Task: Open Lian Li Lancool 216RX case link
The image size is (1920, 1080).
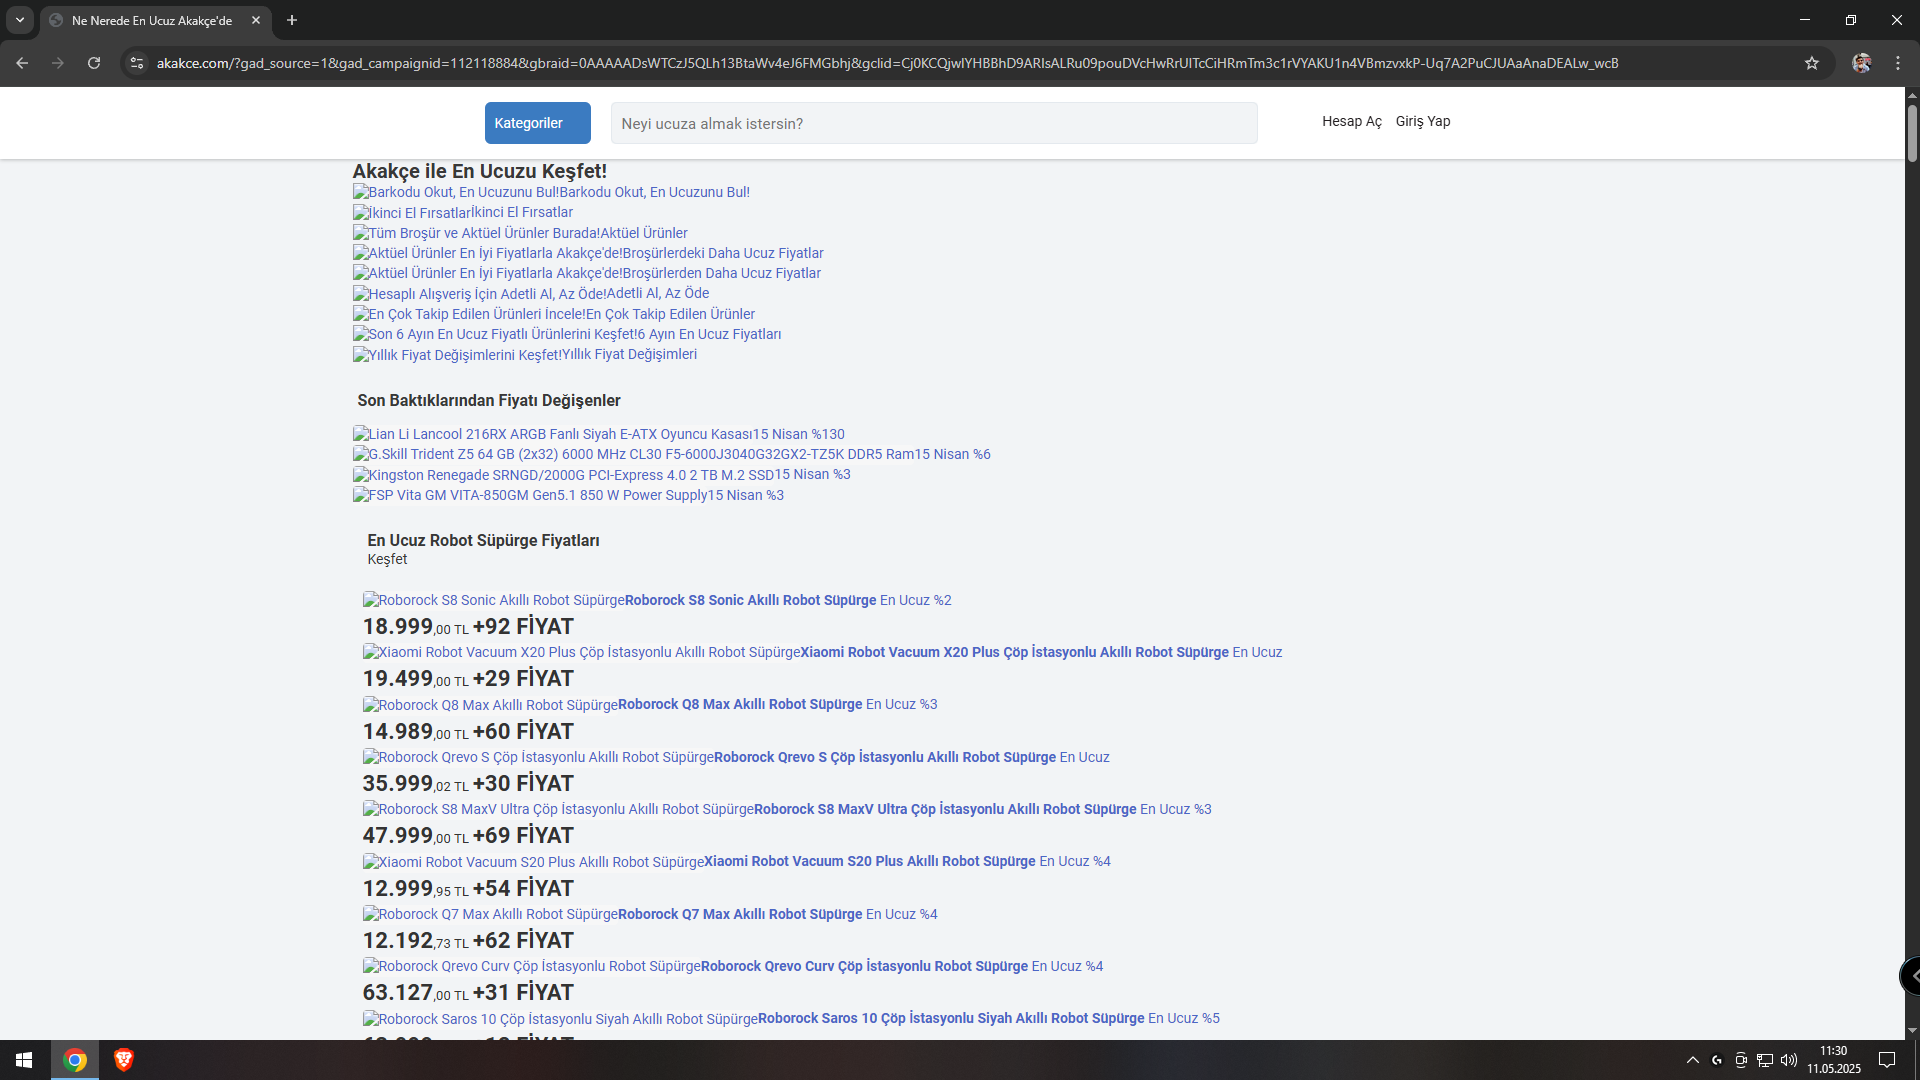Action: 599,434
